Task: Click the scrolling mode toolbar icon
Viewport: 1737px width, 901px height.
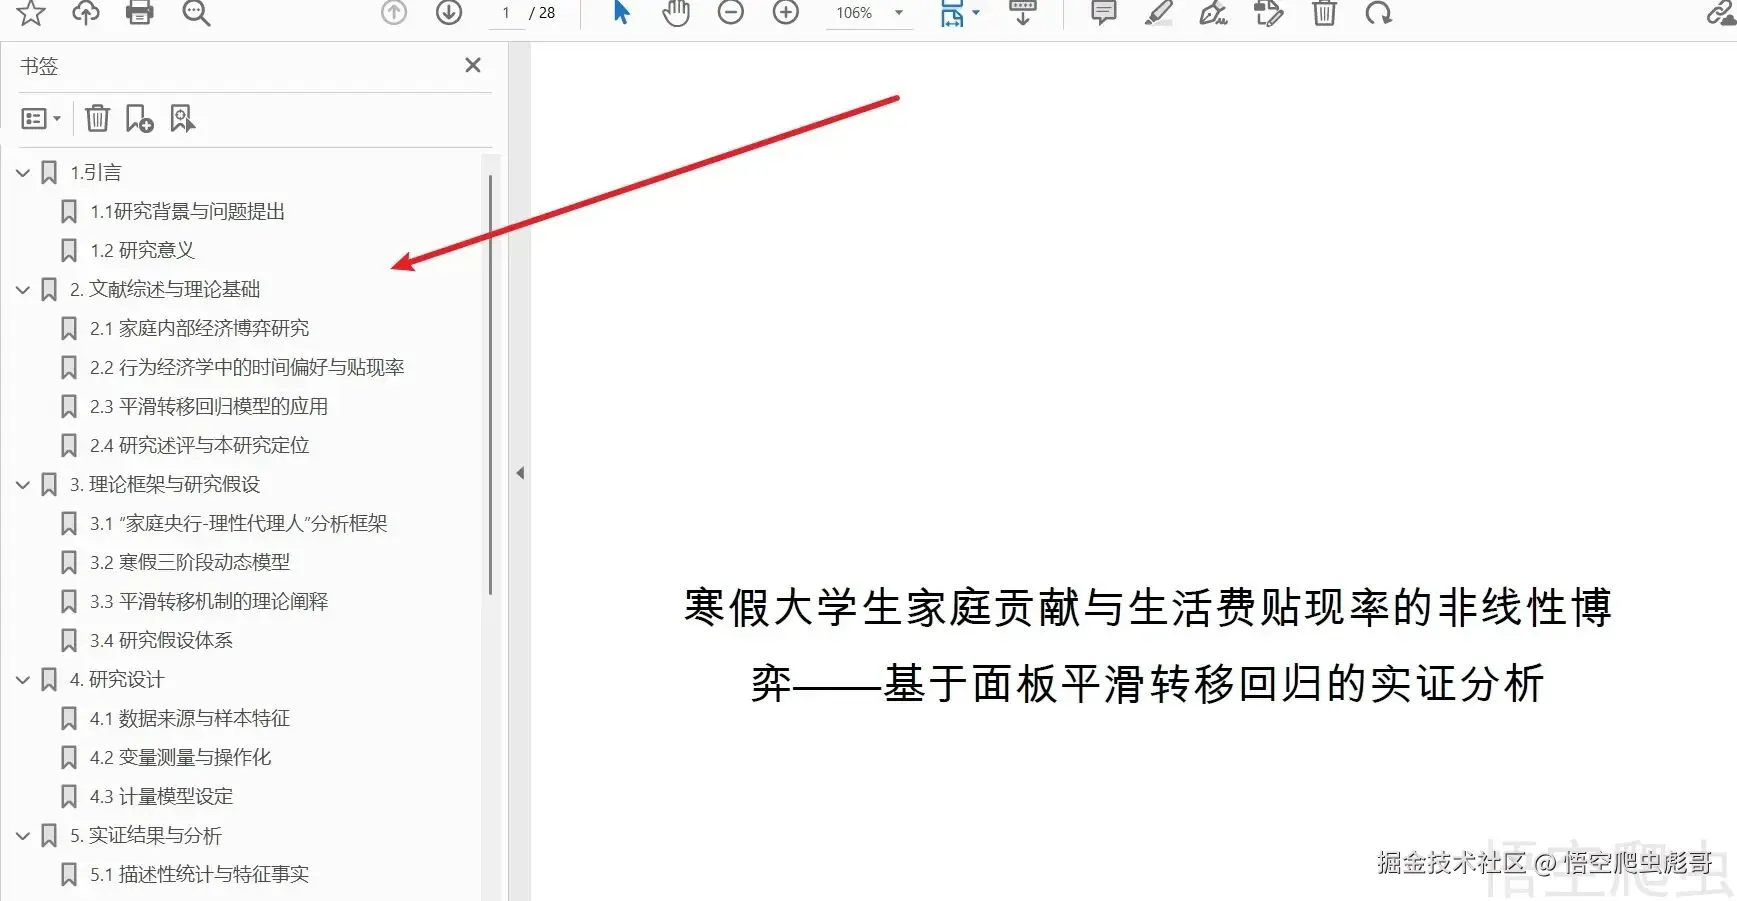Action: (1022, 12)
